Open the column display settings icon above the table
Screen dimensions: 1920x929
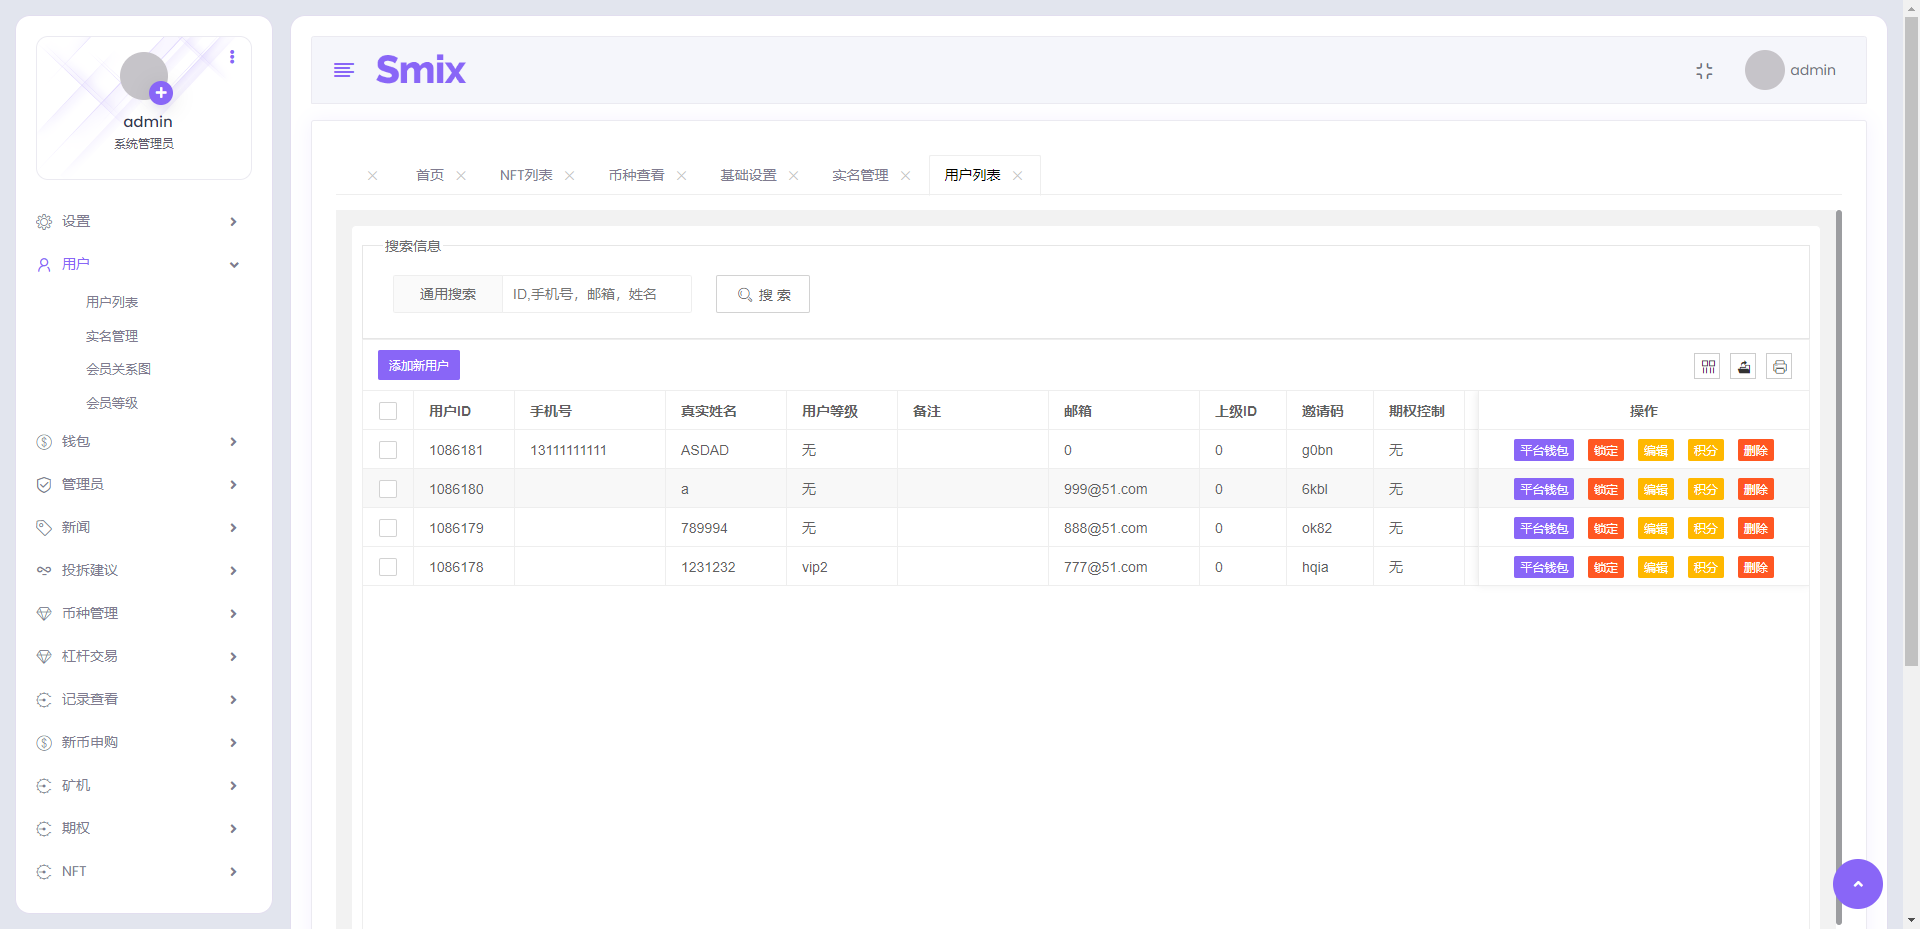(1707, 366)
